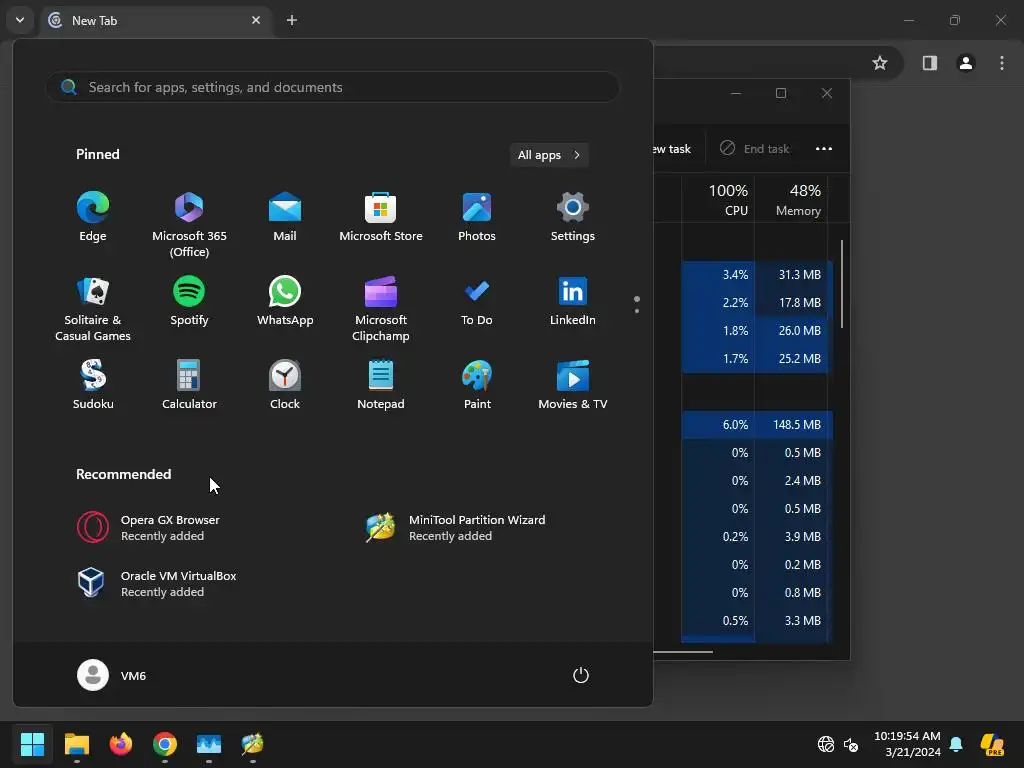Click Task Manager's horizontal scrollbar
The image size is (1024, 768).
[683, 651]
